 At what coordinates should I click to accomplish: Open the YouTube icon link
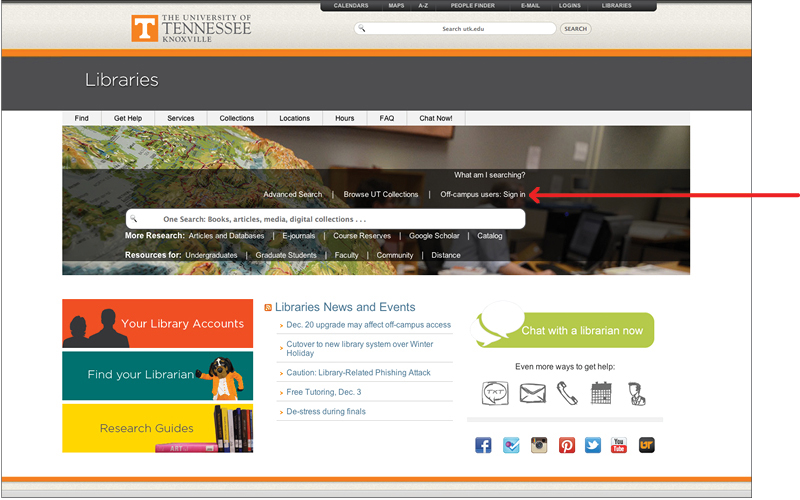(x=619, y=445)
